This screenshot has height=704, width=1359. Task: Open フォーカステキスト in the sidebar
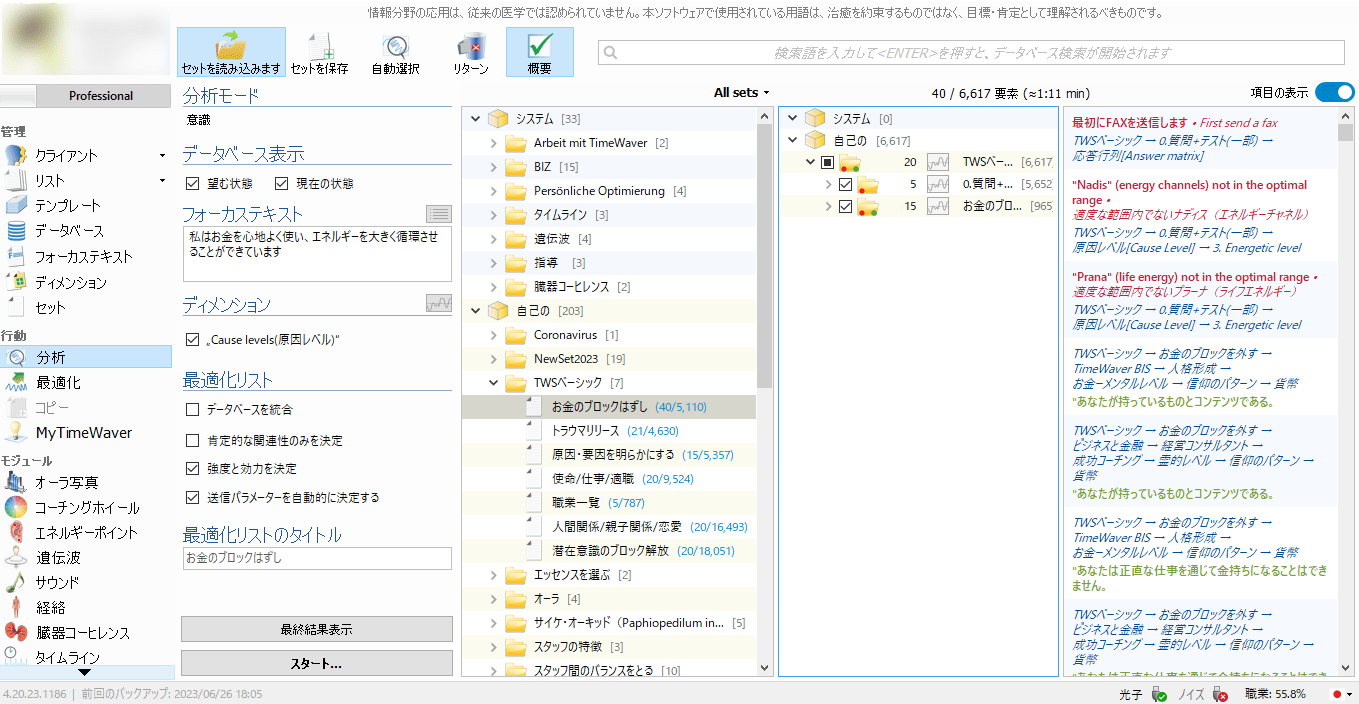click(84, 257)
